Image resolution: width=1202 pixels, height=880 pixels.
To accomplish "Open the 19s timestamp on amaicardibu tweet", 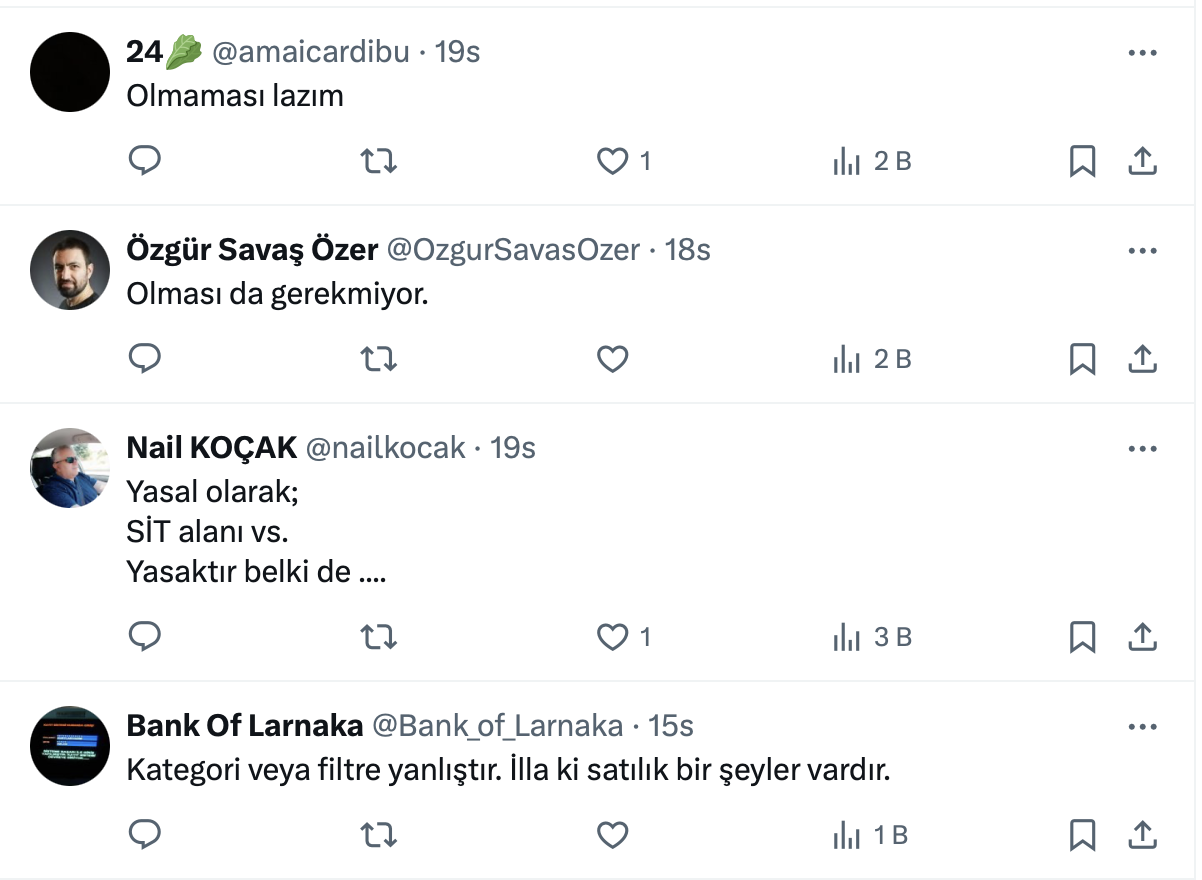I will (x=458, y=52).
